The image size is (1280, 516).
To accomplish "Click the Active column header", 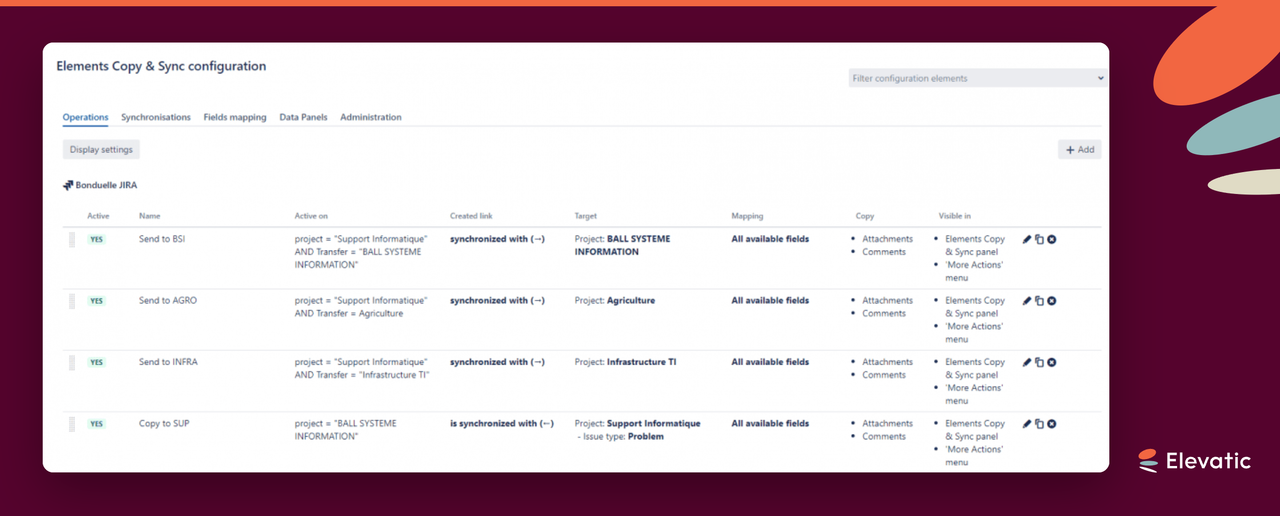I will pos(98,216).
